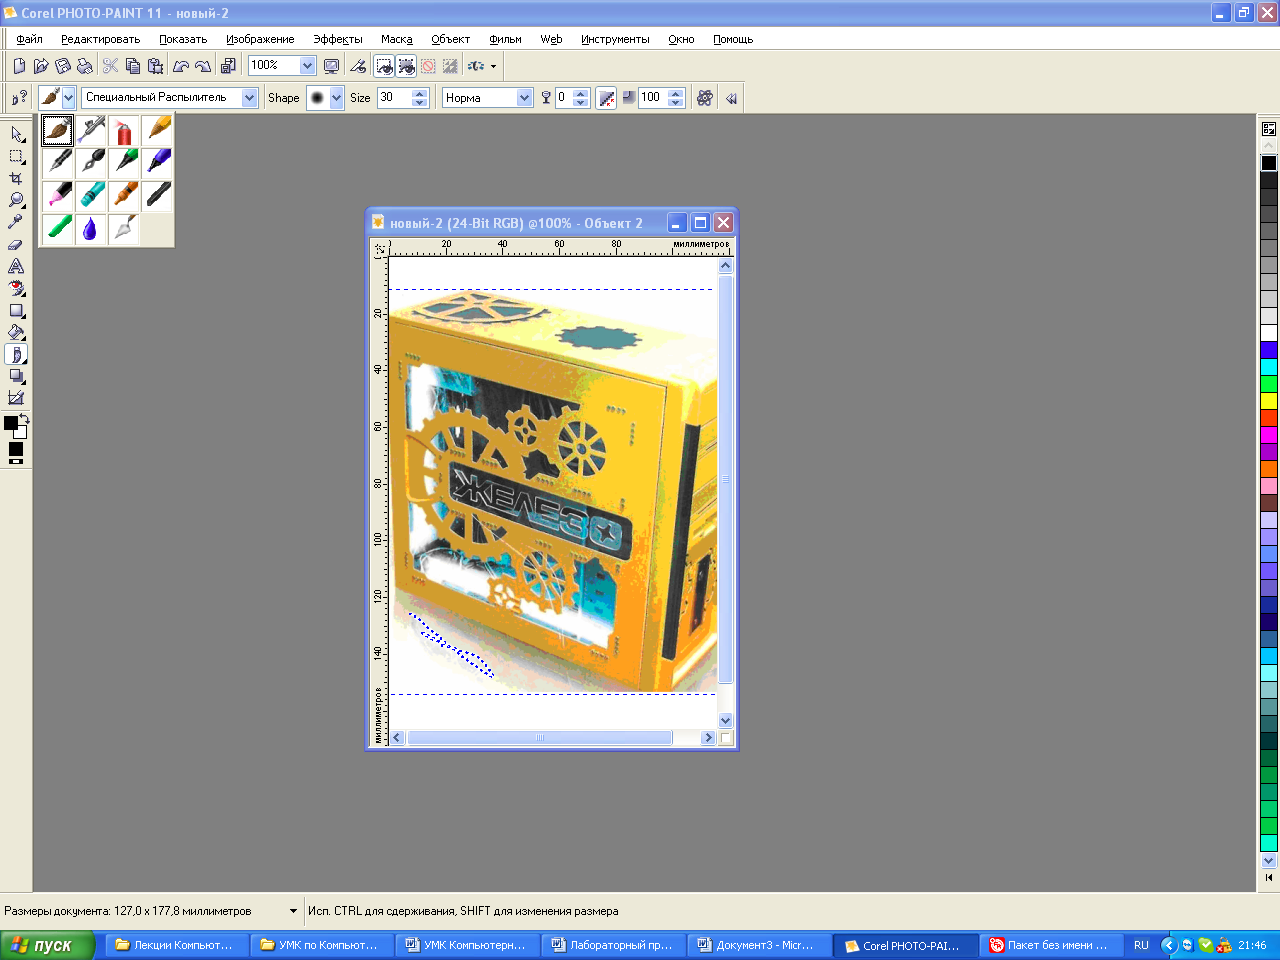This screenshot has height=960, width=1280.
Task: Click the Windows пуск Start button
Action: 47,945
